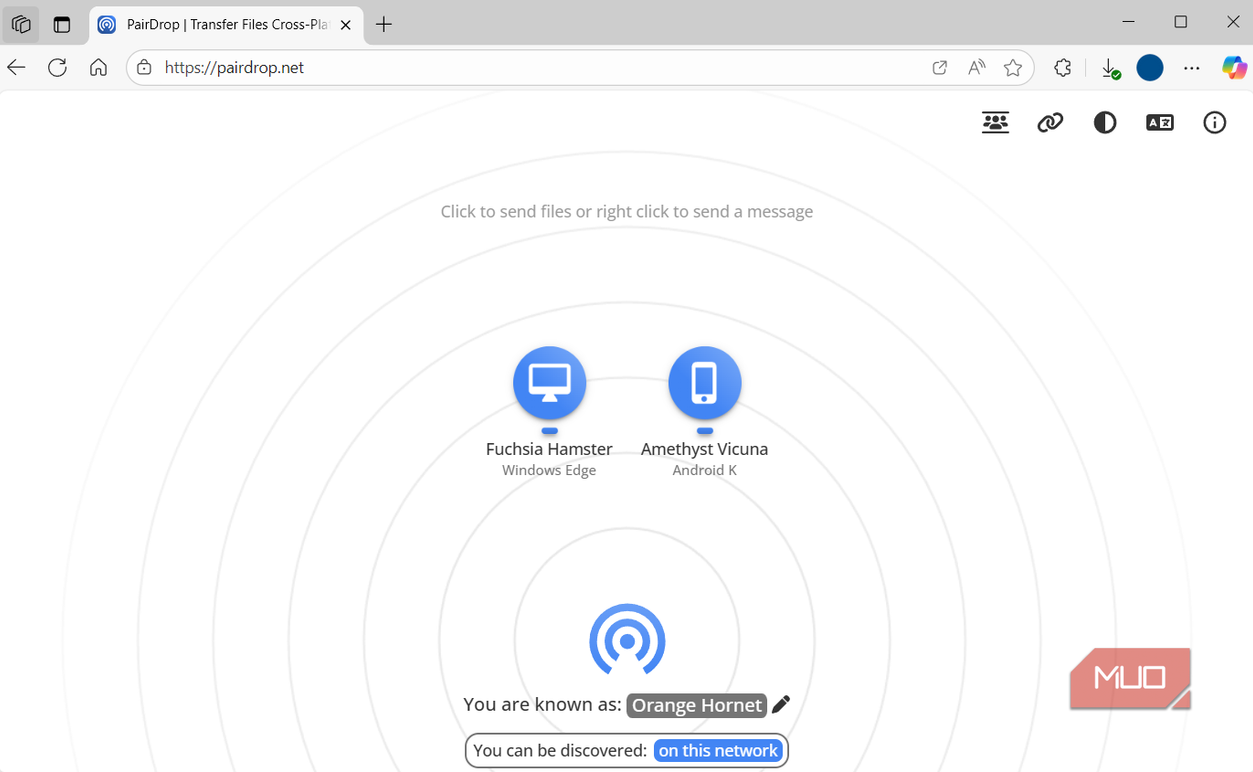Open the tab actions menu icon
The image size is (1253, 772).
coord(62,25)
